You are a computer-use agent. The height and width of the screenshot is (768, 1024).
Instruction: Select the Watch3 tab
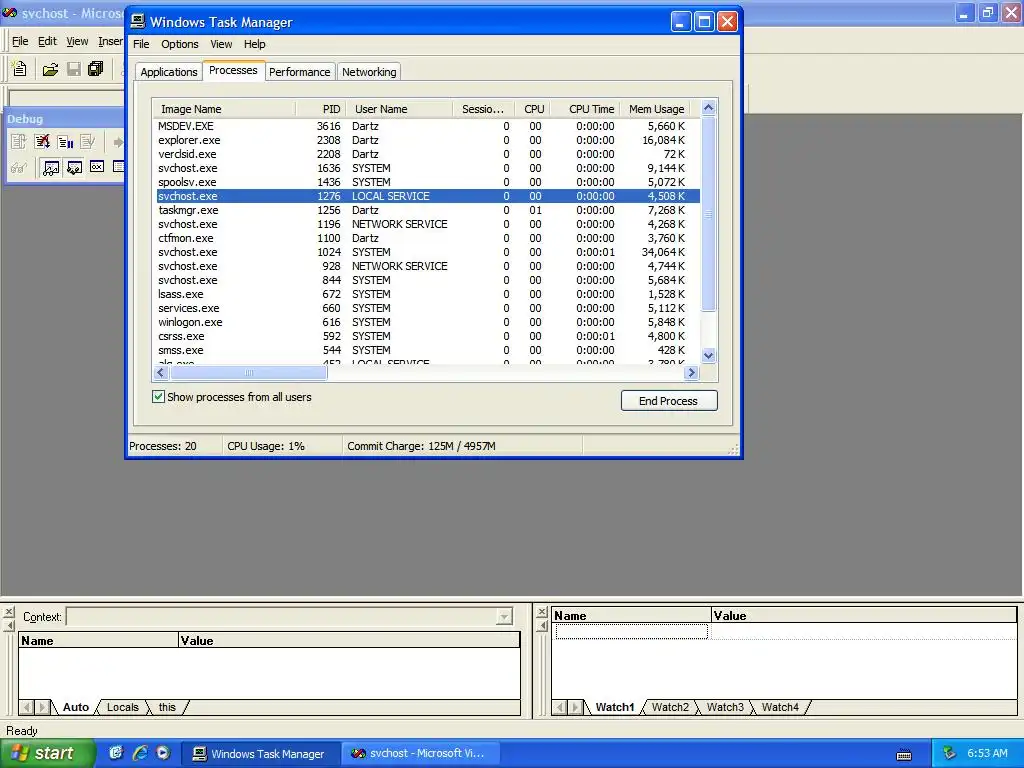click(x=725, y=707)
